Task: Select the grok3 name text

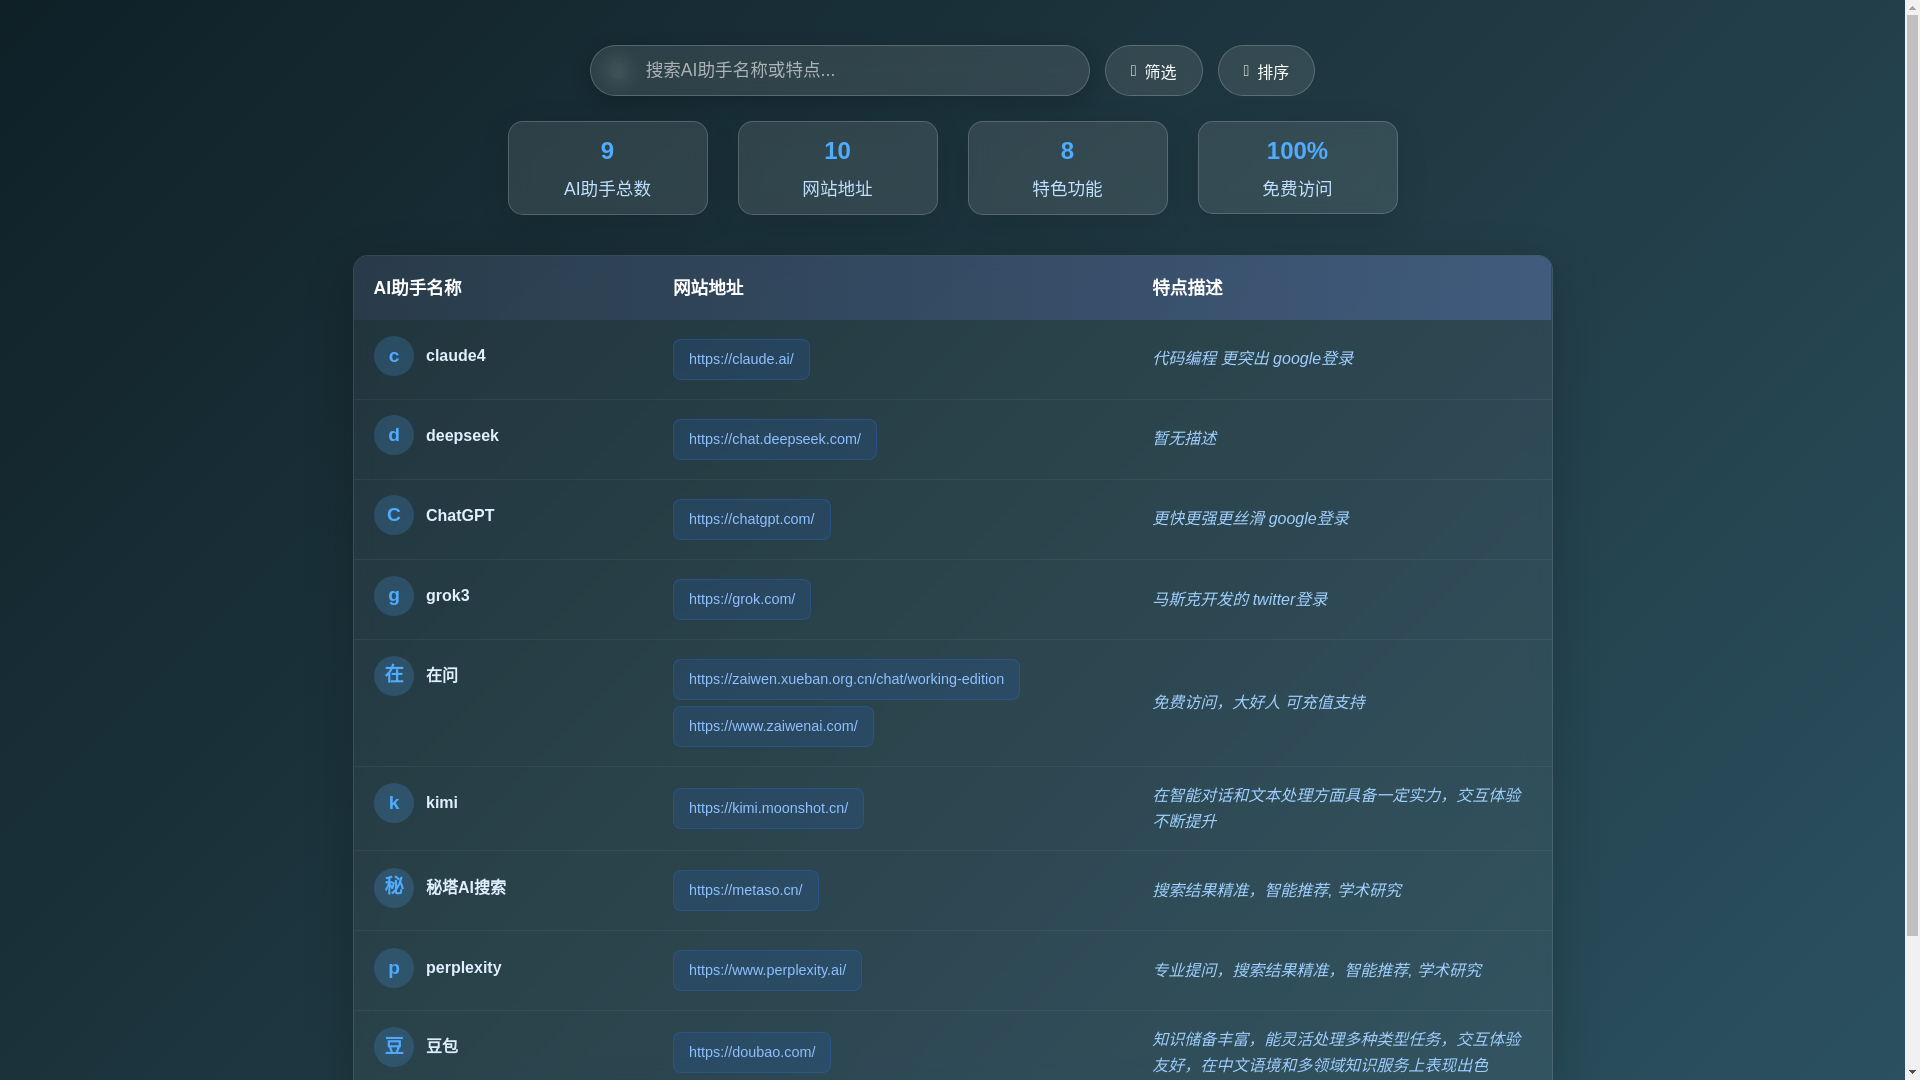Action: point(447,596)
